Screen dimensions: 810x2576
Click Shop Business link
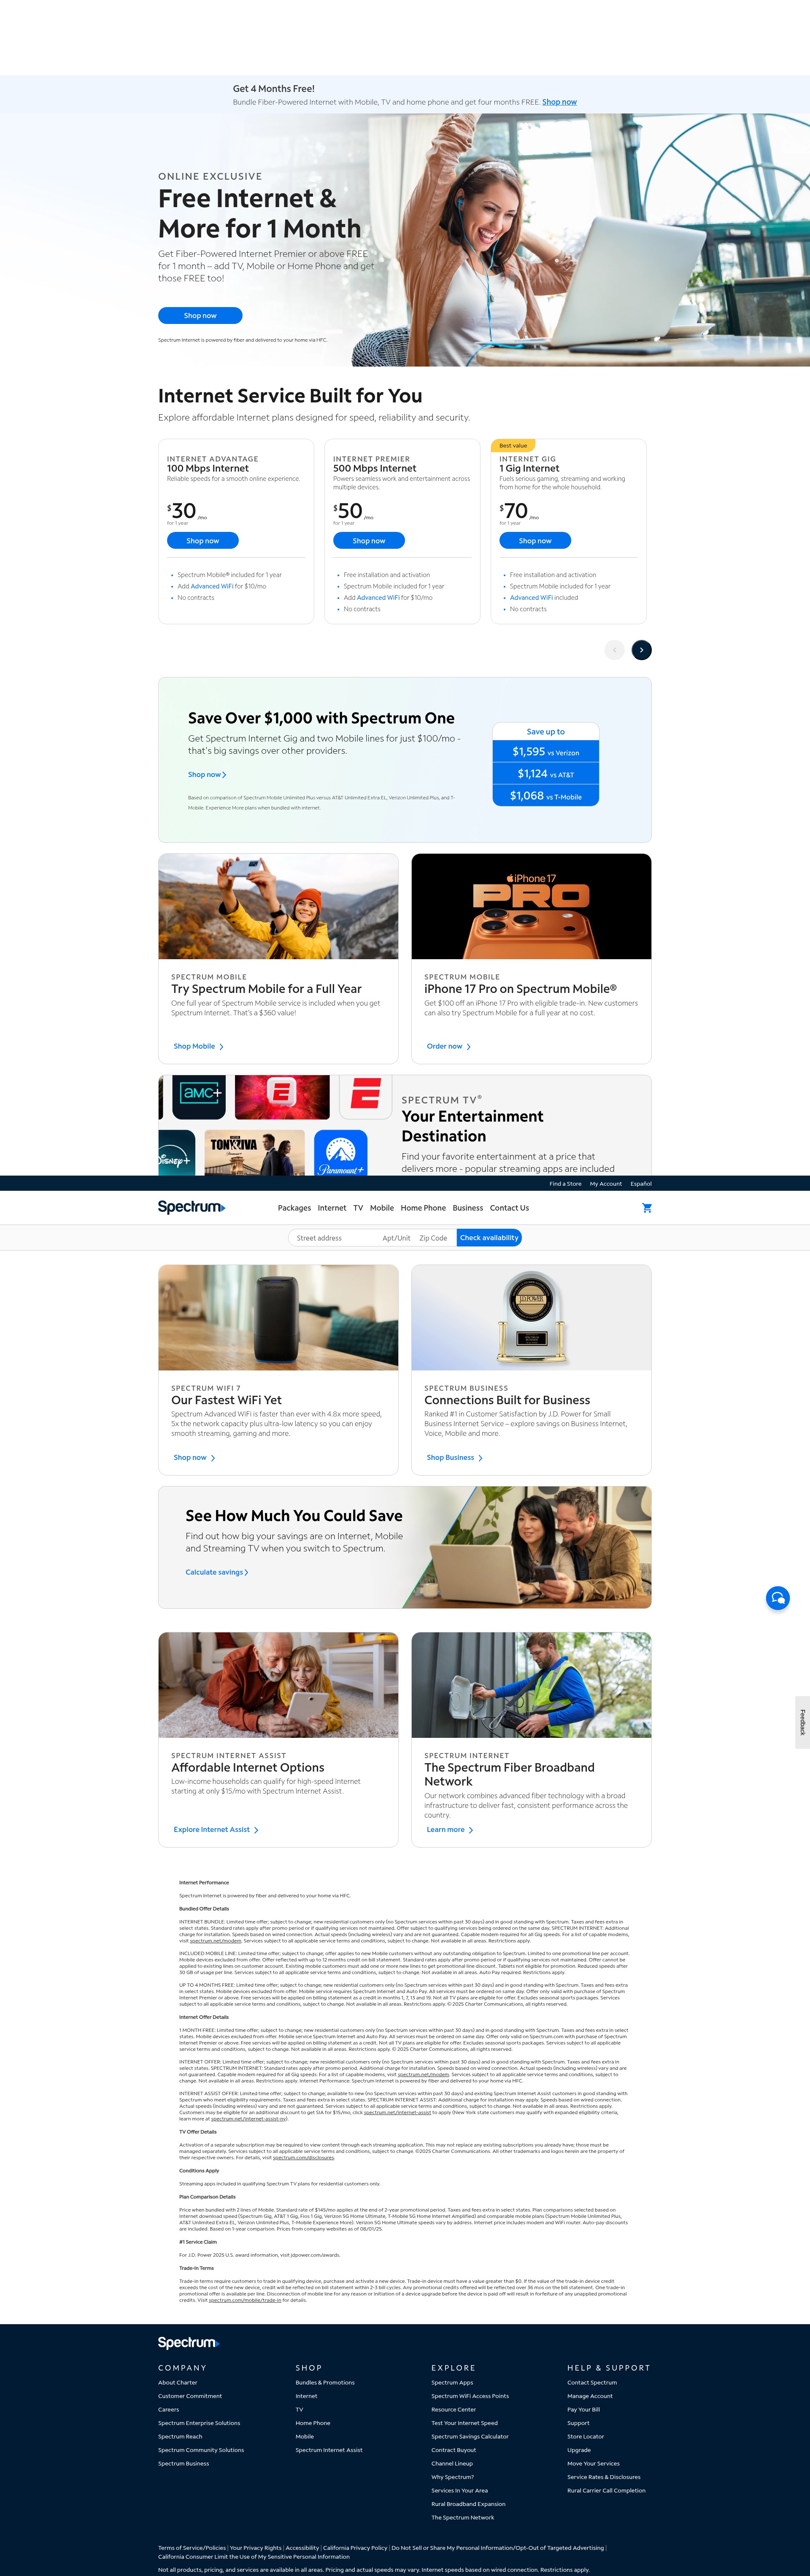tap(454, 1458)
